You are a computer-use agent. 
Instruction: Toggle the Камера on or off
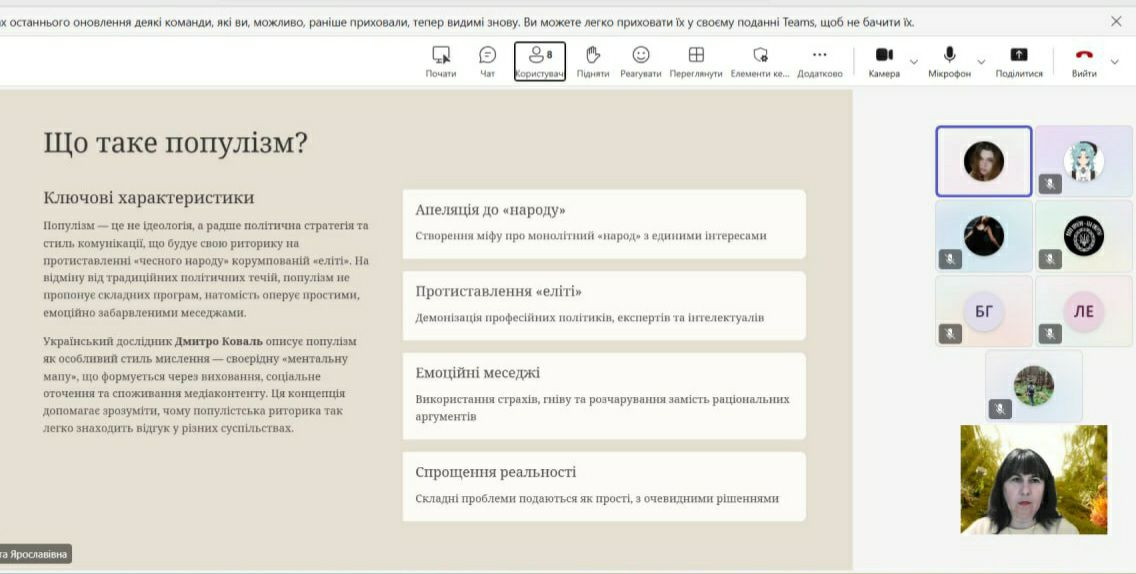[884, 62]
